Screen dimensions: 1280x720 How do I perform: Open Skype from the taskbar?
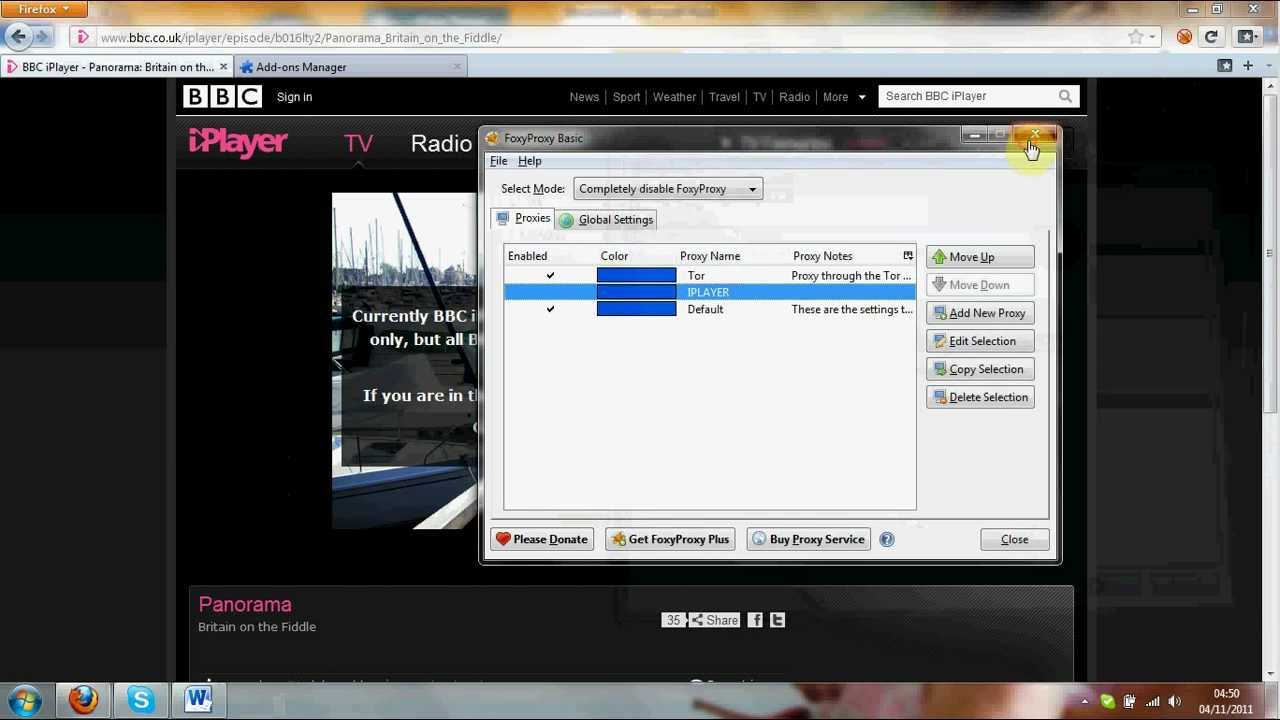click(140, 700)
